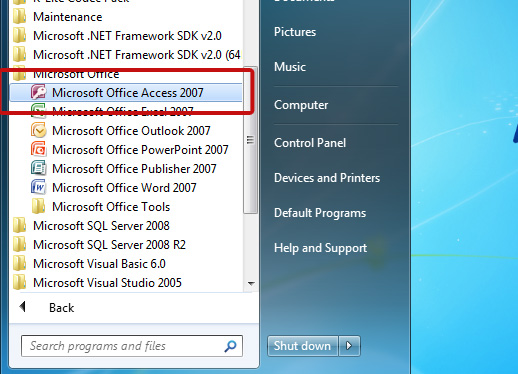Collapse the Microsoft Office folder
This screenshot has height=374, width=518.
76,74
